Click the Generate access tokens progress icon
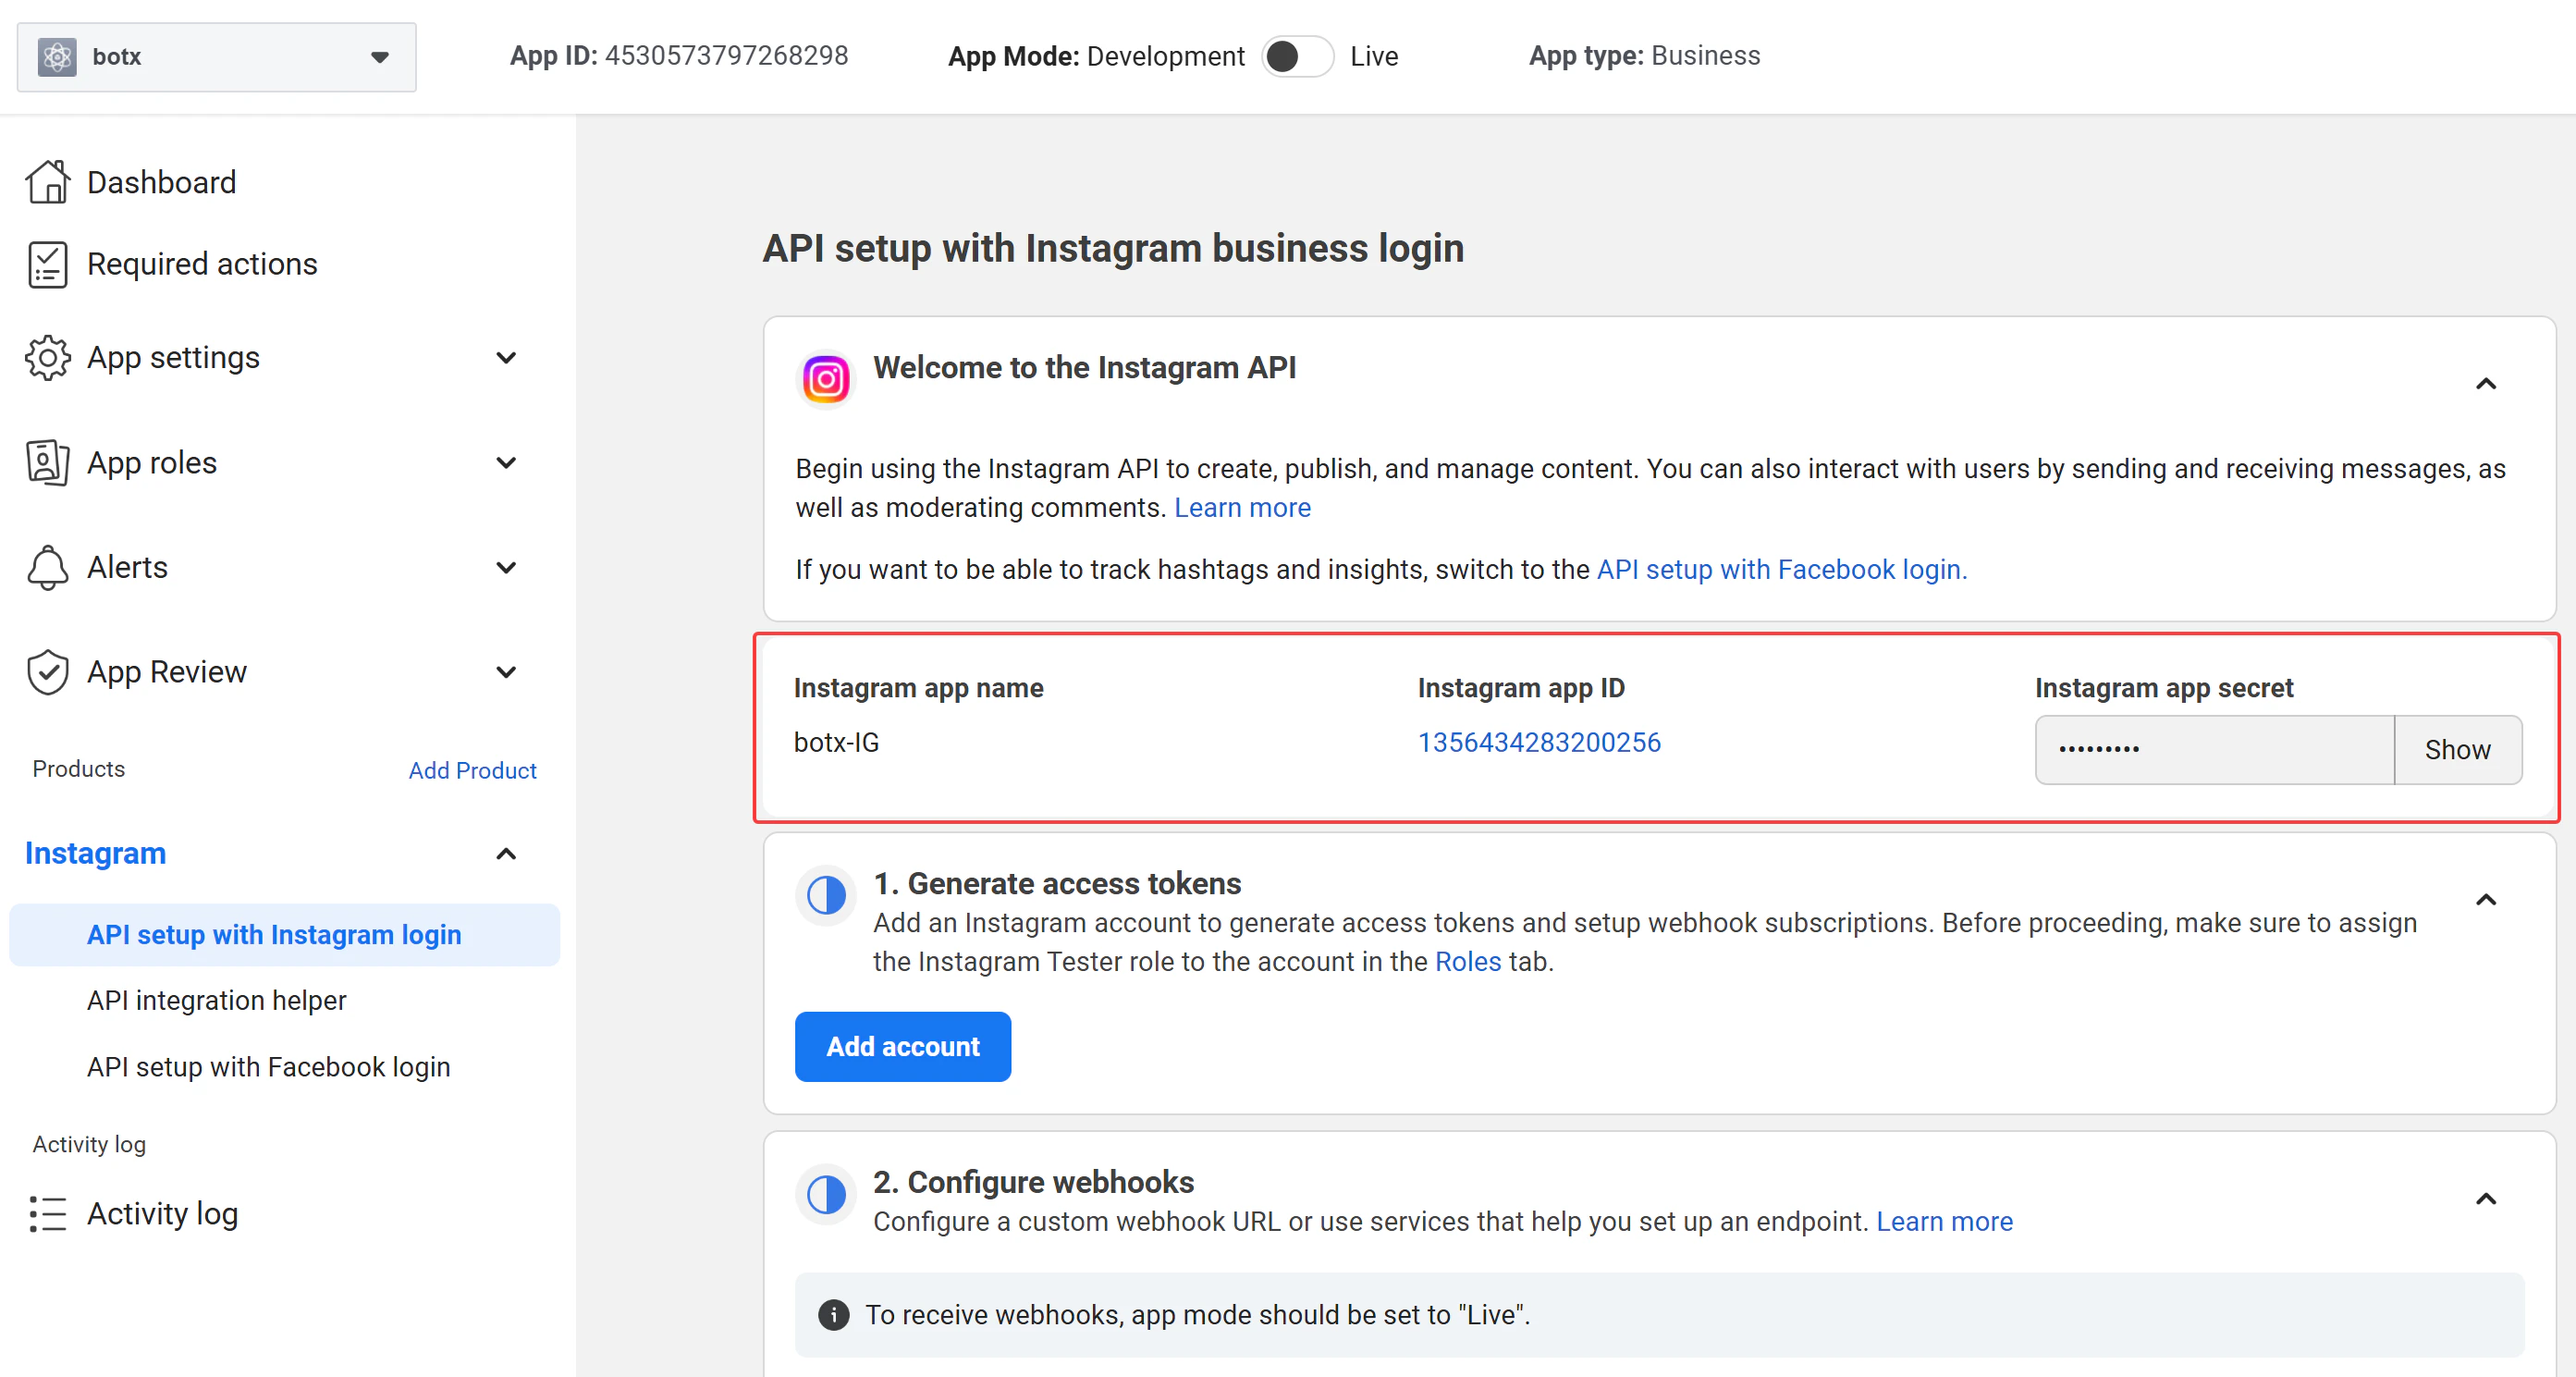 [x=826, y=895]
